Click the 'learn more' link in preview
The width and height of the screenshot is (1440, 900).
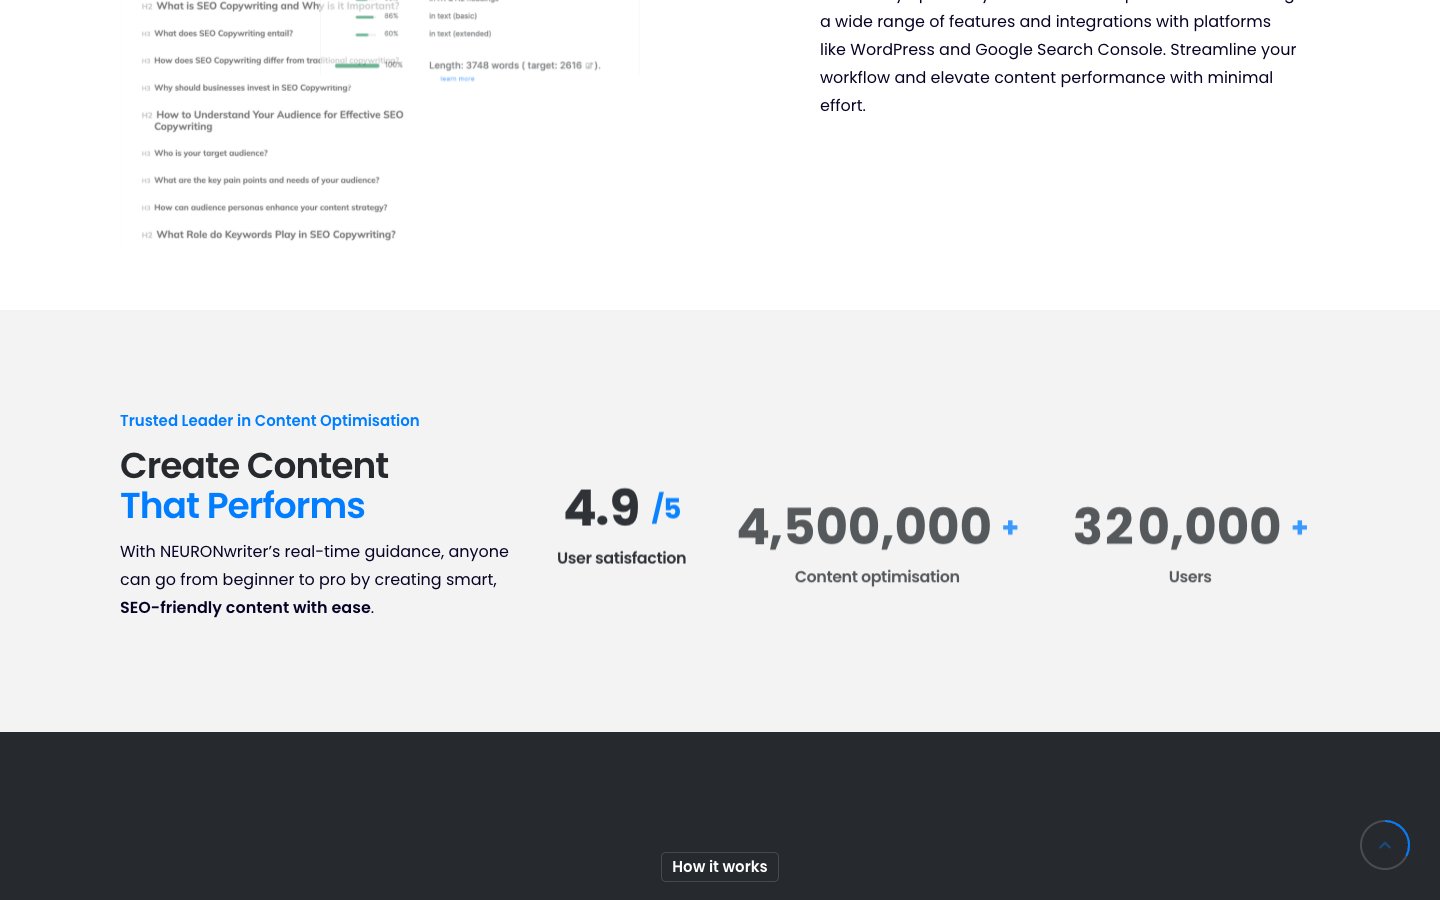click(457, 79)
